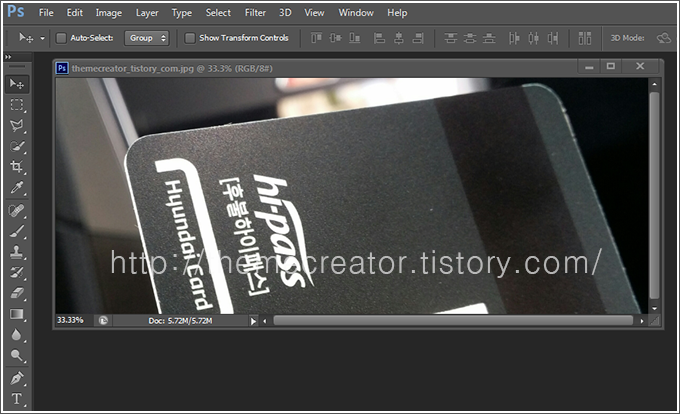Open the Layer menu
This screenshot has width=680, height=414.
pos(147,13)
